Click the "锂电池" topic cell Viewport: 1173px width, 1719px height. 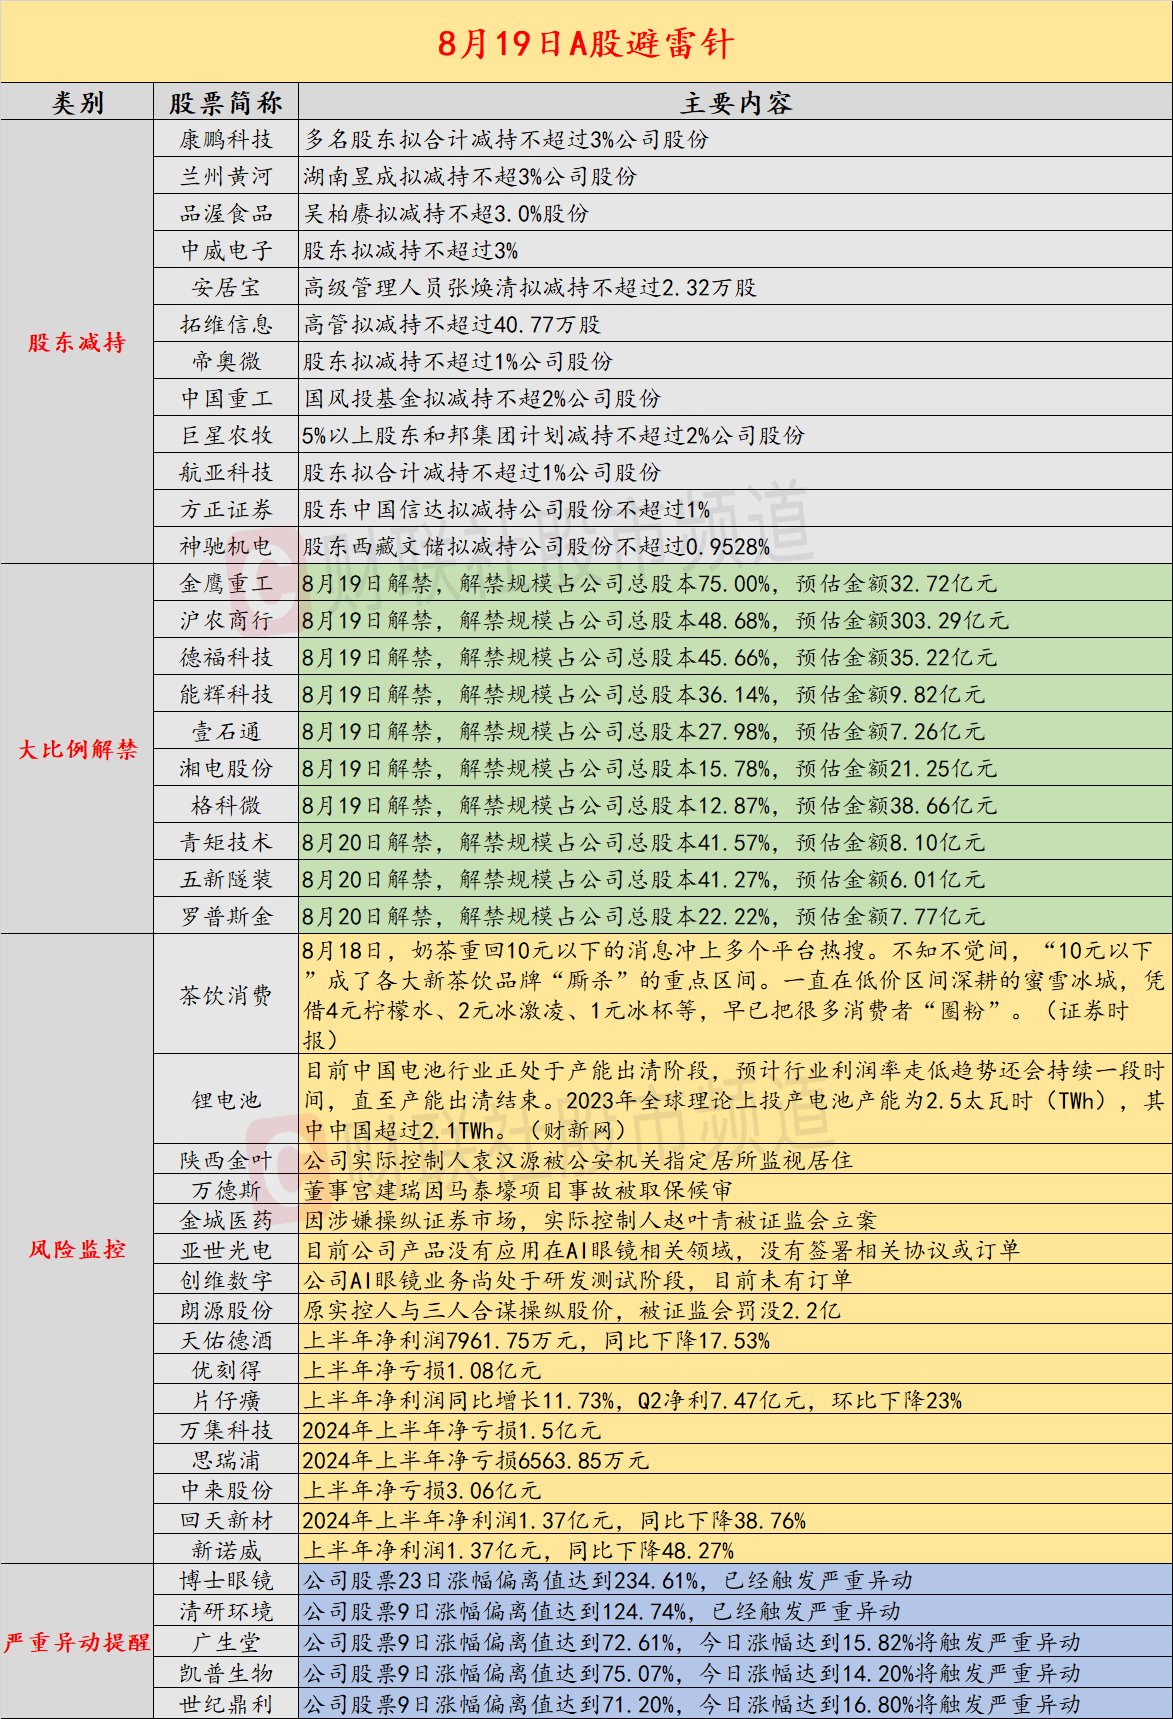click(x=226, y=1100)
